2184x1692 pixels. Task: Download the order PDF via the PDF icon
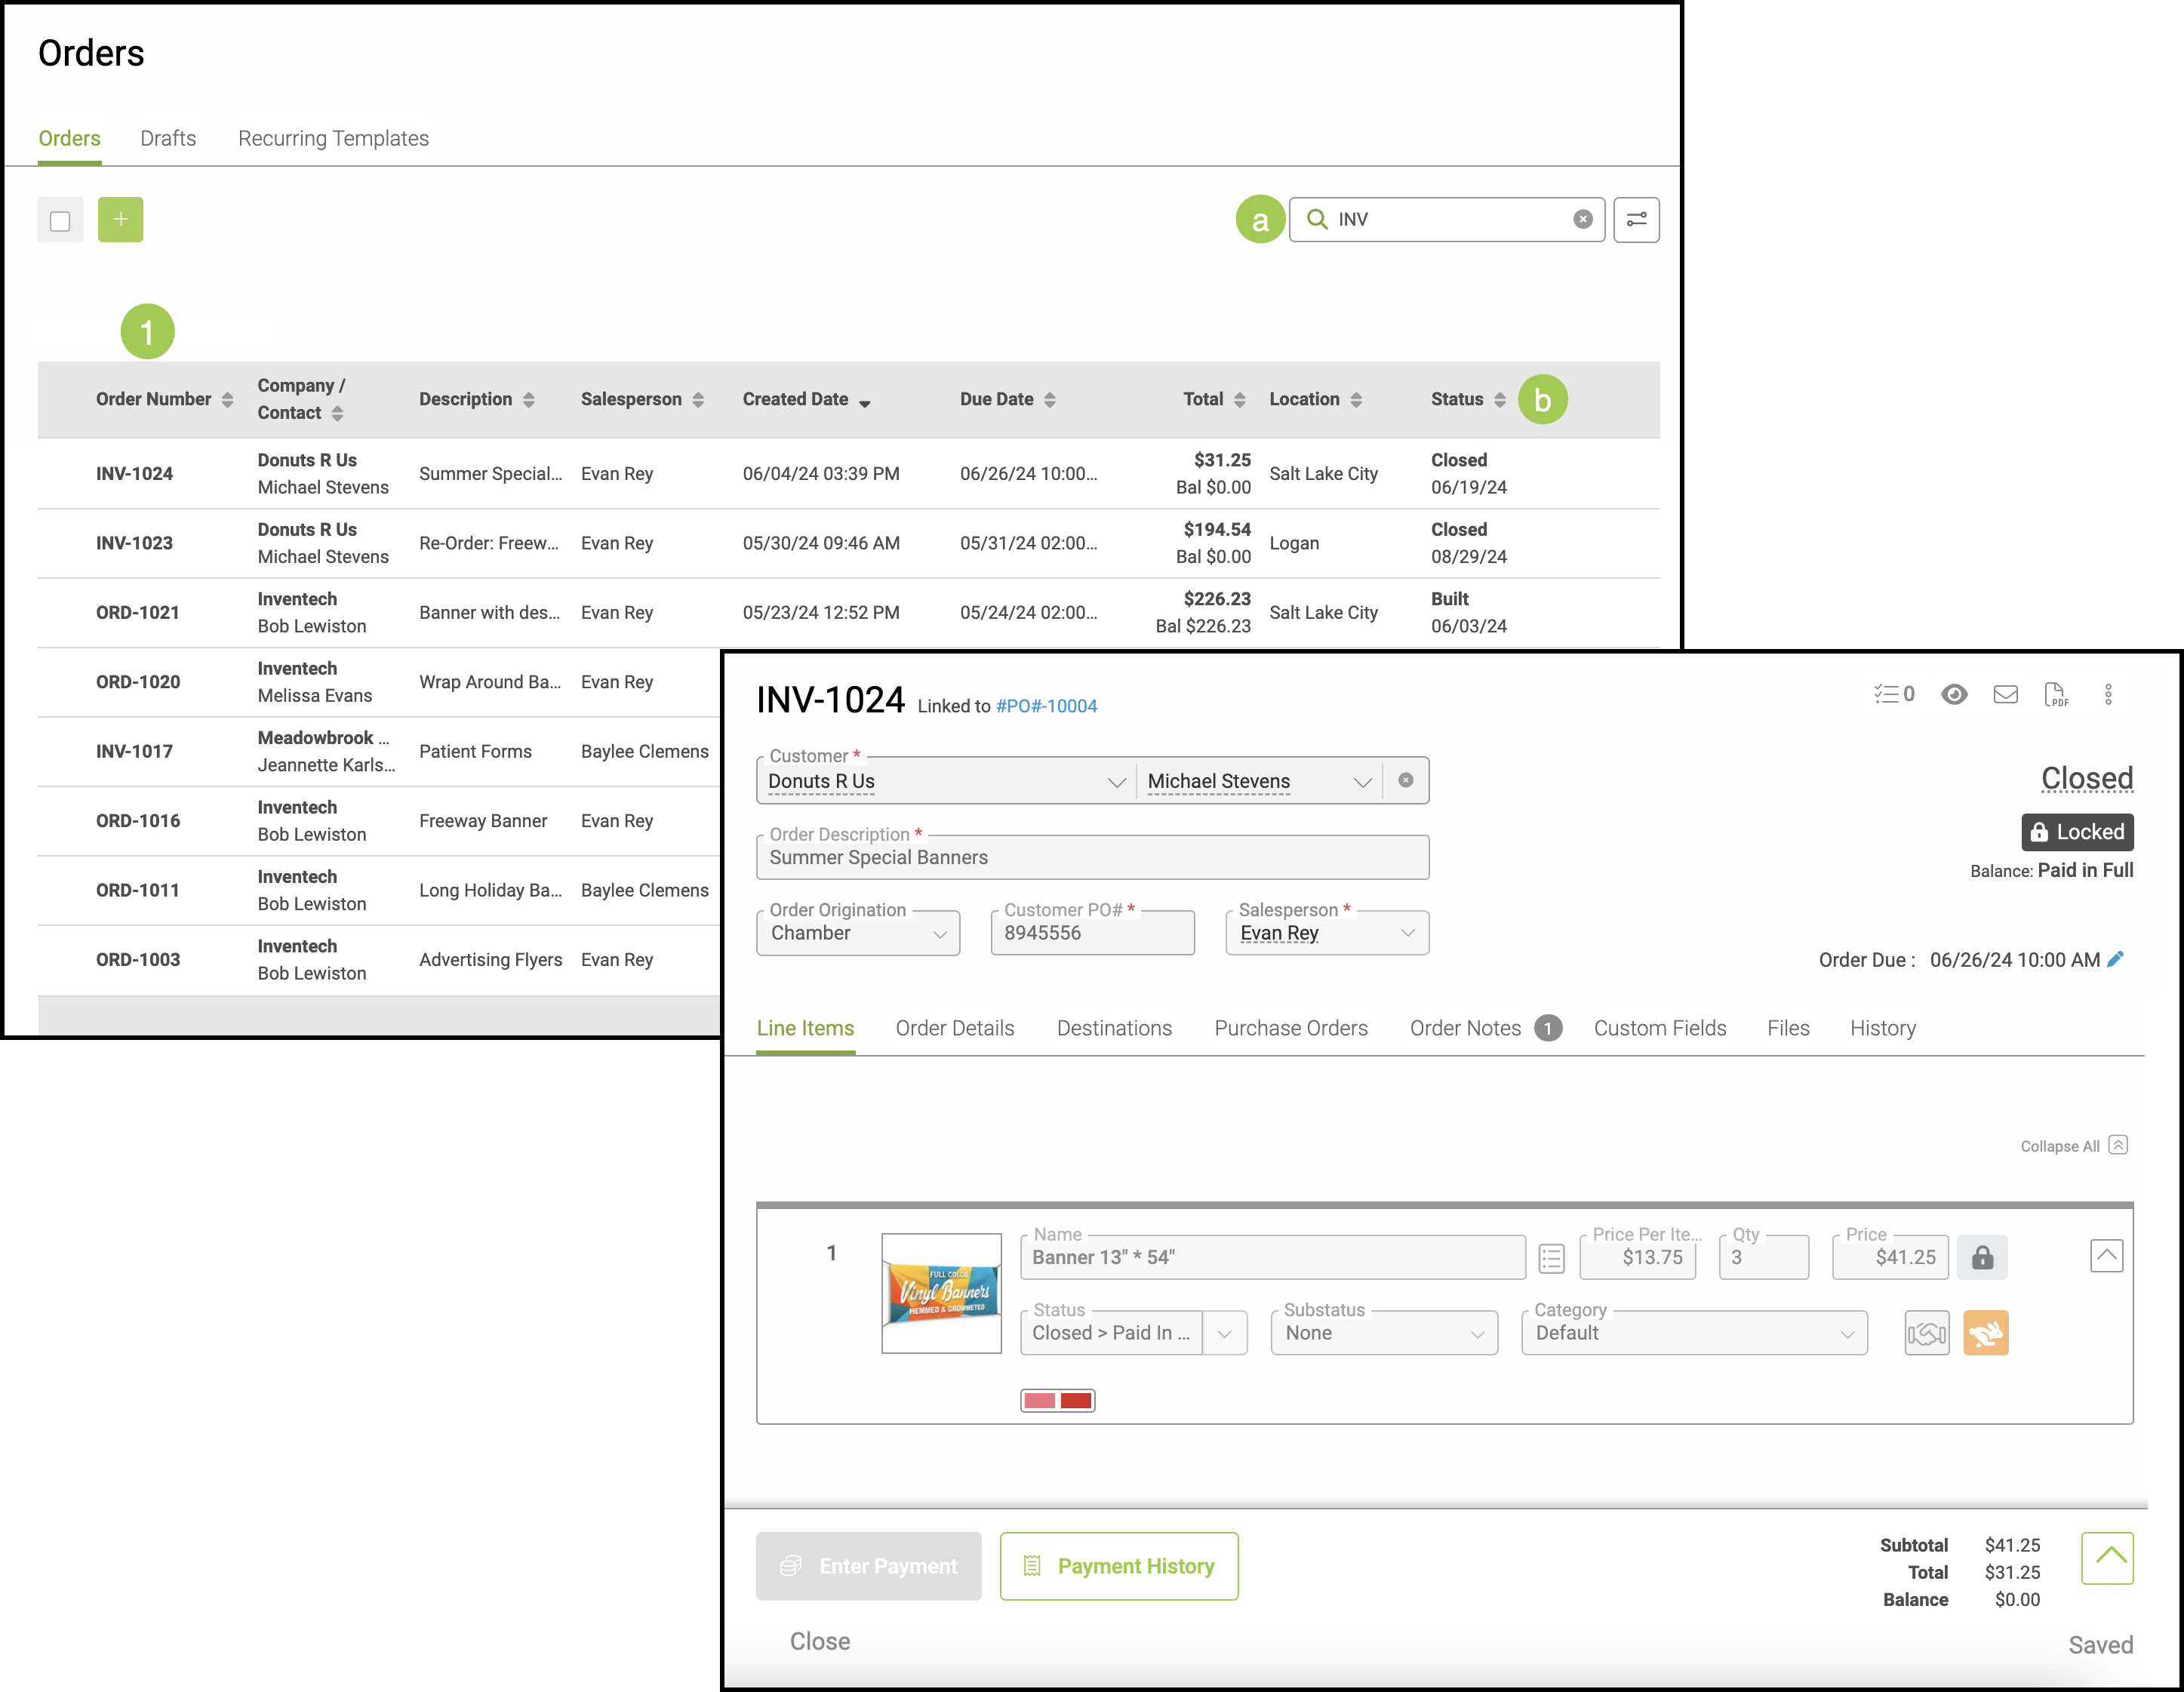[x=2056, y=694]
